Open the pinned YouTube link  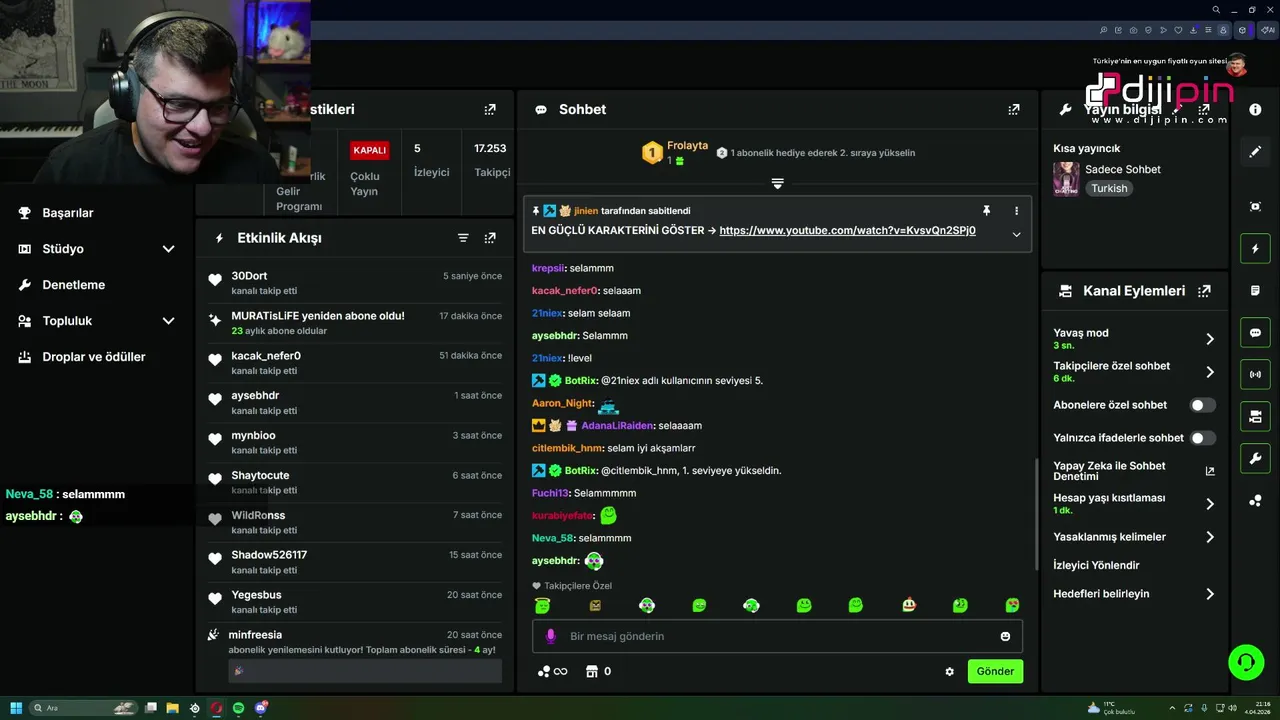(x=847, y=230)
